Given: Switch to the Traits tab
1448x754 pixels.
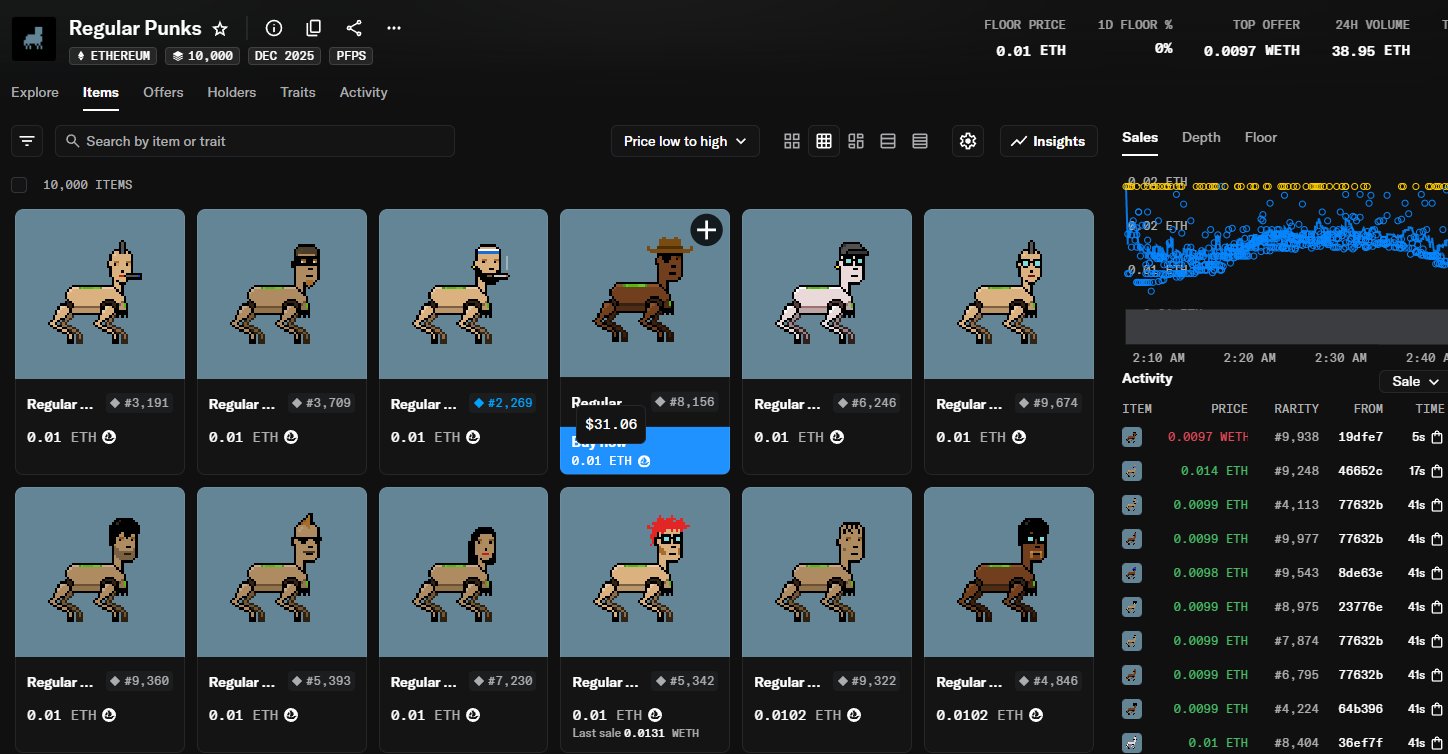Looking at the screenshot, I should [298, 92].
